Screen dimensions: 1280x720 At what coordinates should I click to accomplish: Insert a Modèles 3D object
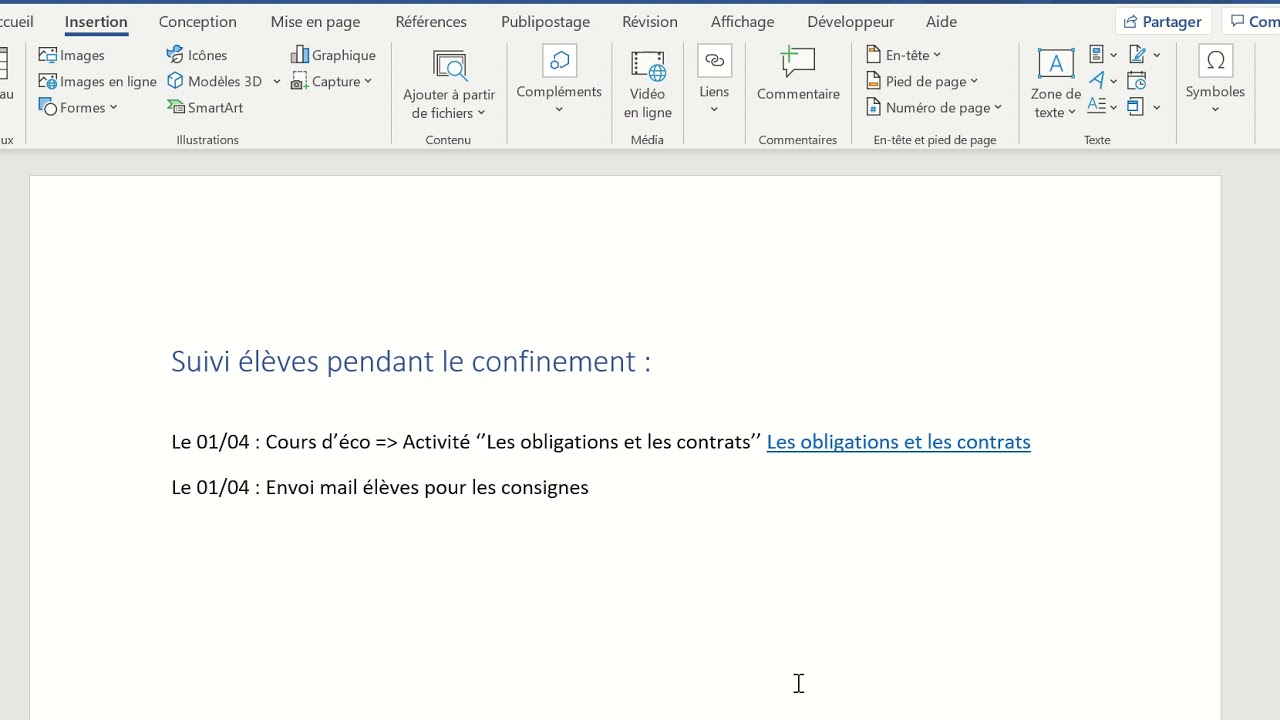(x=214, y=81)
